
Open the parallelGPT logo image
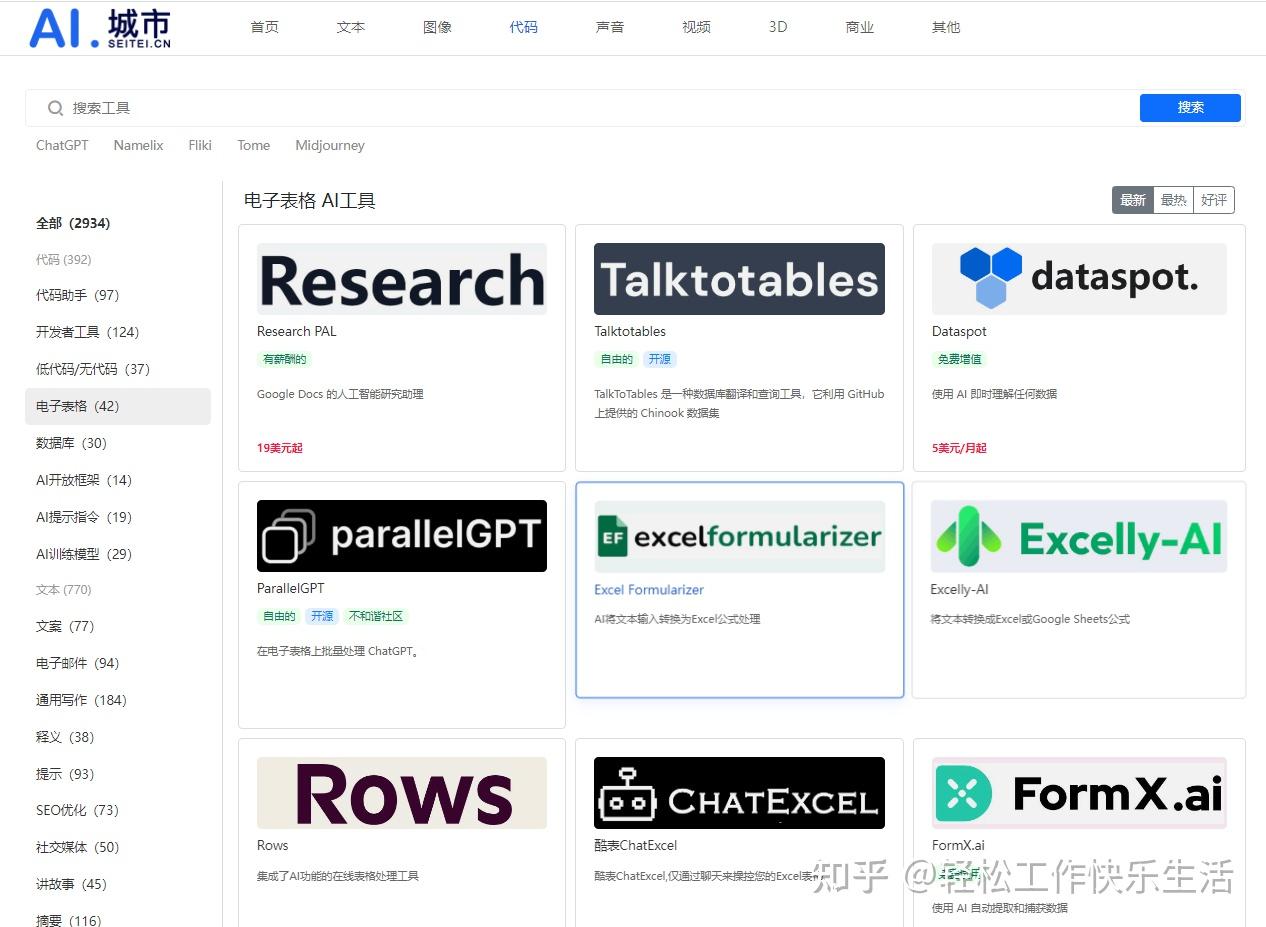[x=402, y=536]
